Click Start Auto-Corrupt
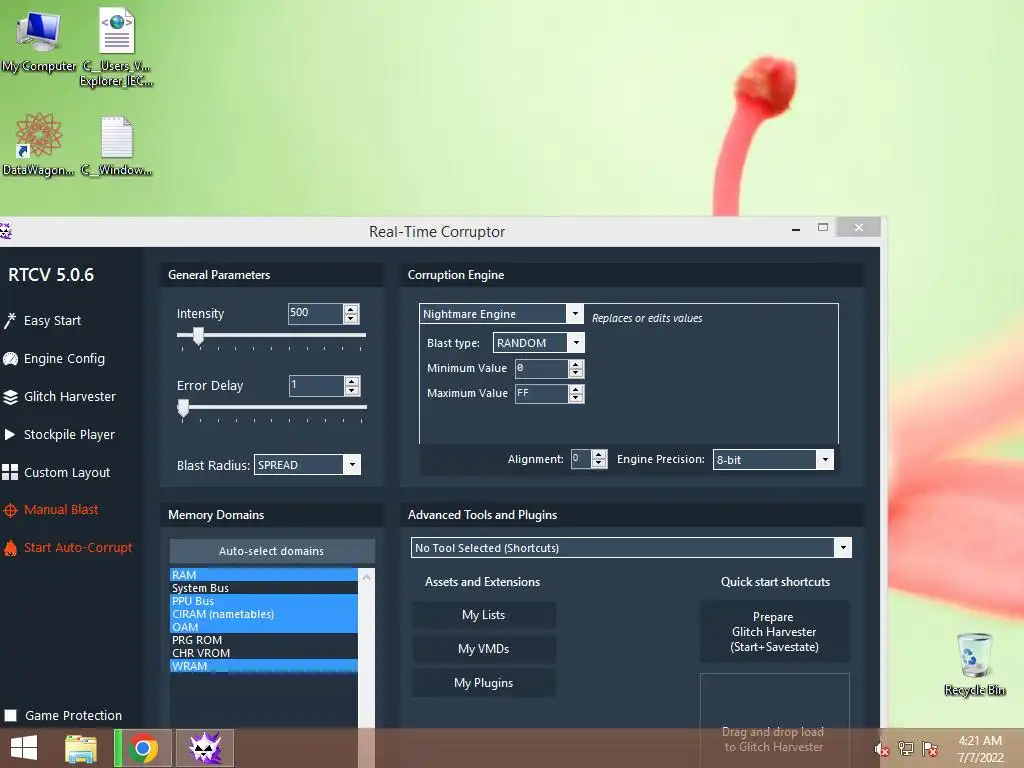This screenshot has height=768, width=1024. point(78,548)
